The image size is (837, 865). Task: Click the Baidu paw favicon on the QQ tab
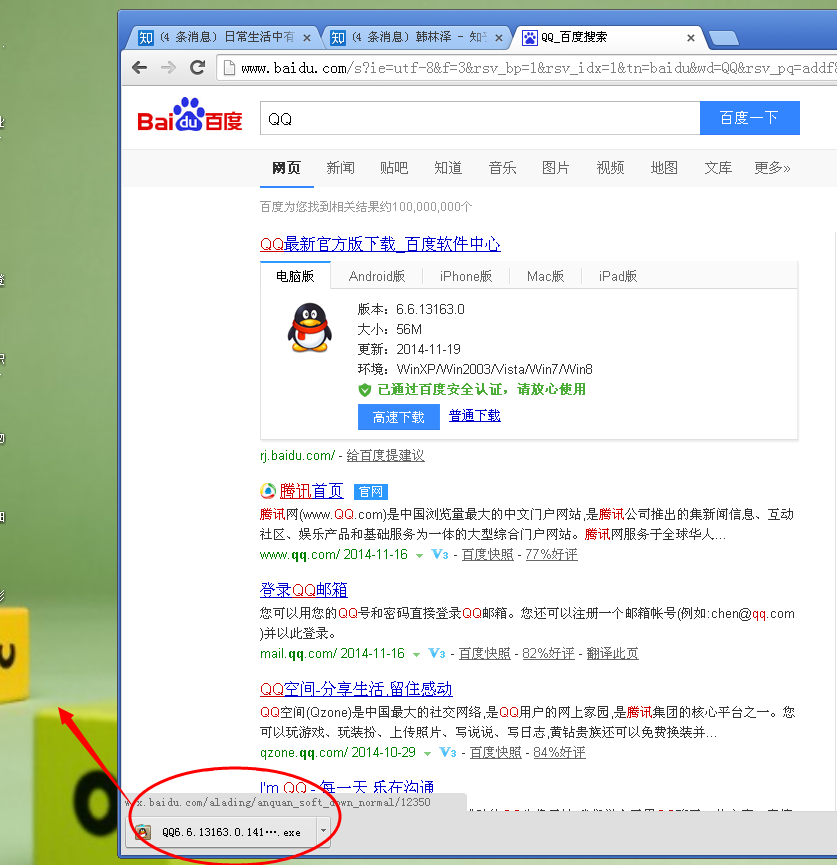coord(530,38)
